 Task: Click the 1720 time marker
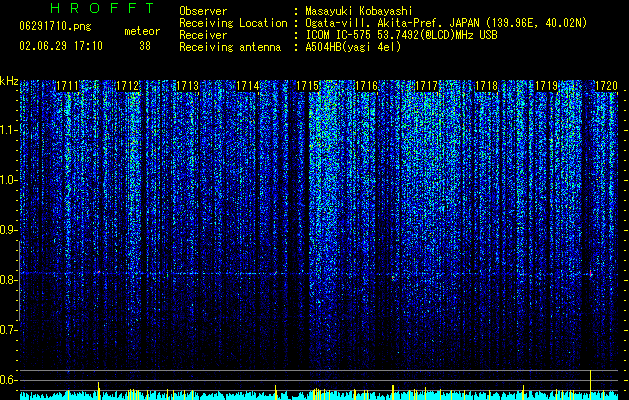606,86
